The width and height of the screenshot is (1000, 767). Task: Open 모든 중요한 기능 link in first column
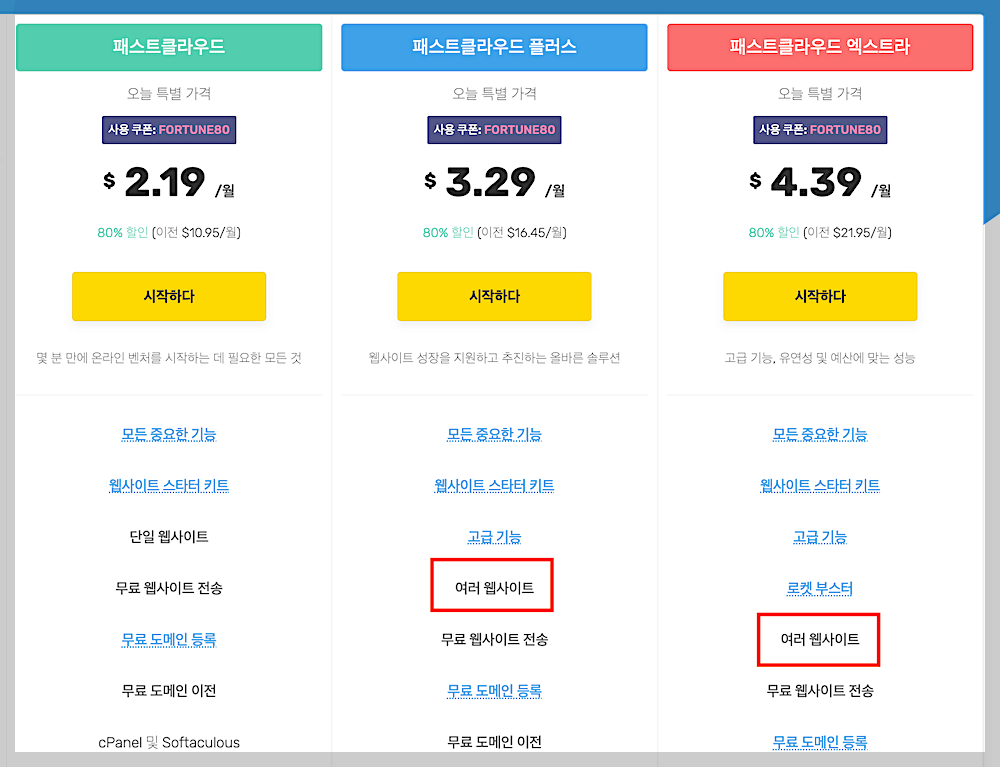168,434
